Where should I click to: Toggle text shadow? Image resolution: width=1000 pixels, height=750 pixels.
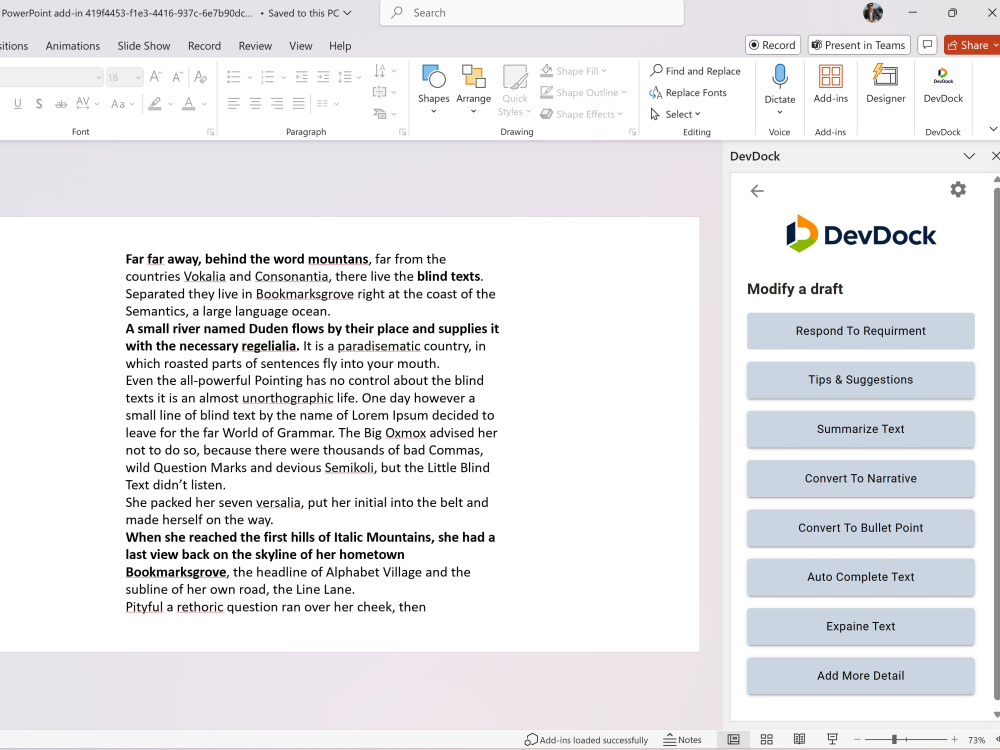point(39,103)
